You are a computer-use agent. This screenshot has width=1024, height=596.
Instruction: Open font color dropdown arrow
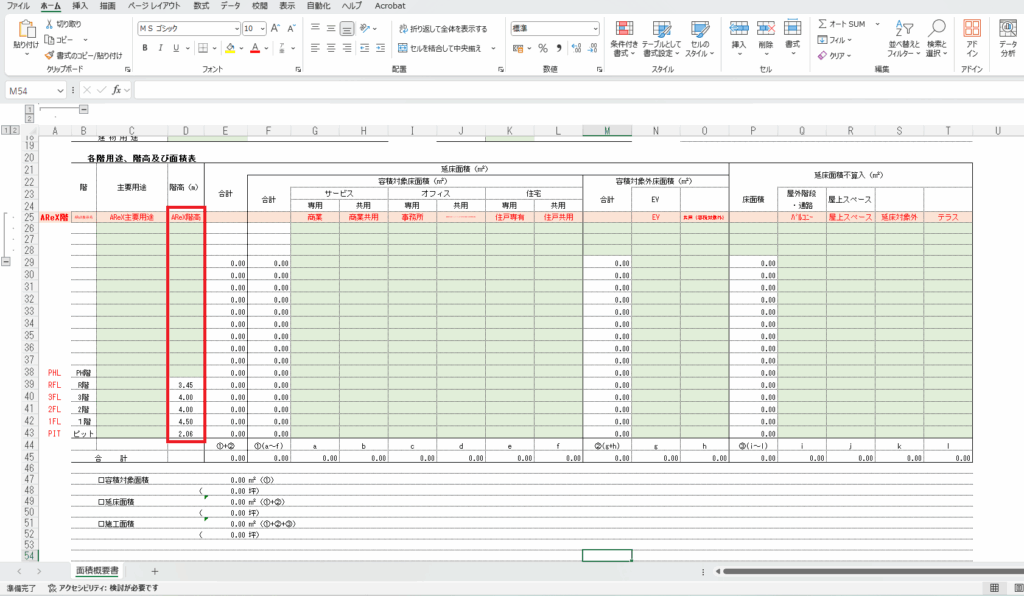point(266,48)
